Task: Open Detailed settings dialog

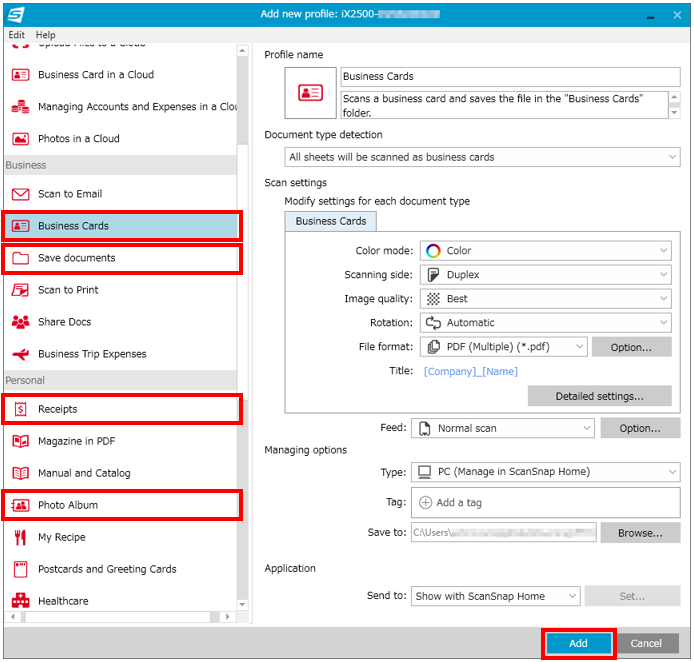Action: pos(599,396)
